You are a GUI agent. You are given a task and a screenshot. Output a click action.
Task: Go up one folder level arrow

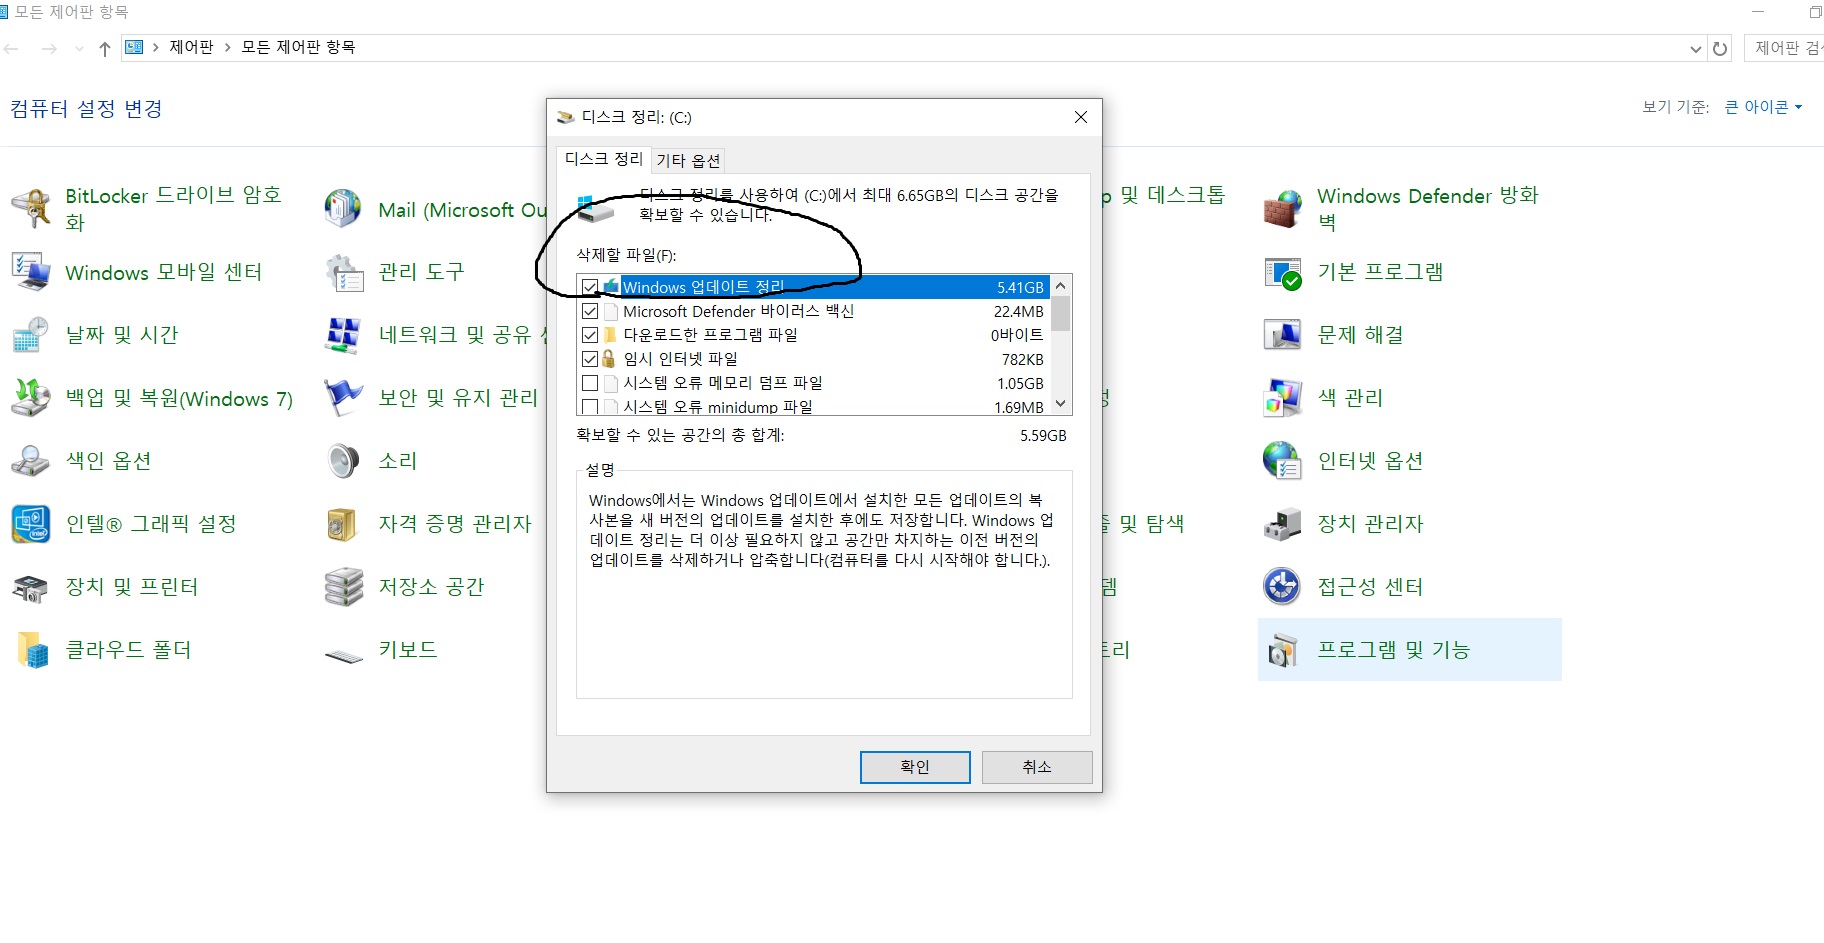[x=104, y=48]
